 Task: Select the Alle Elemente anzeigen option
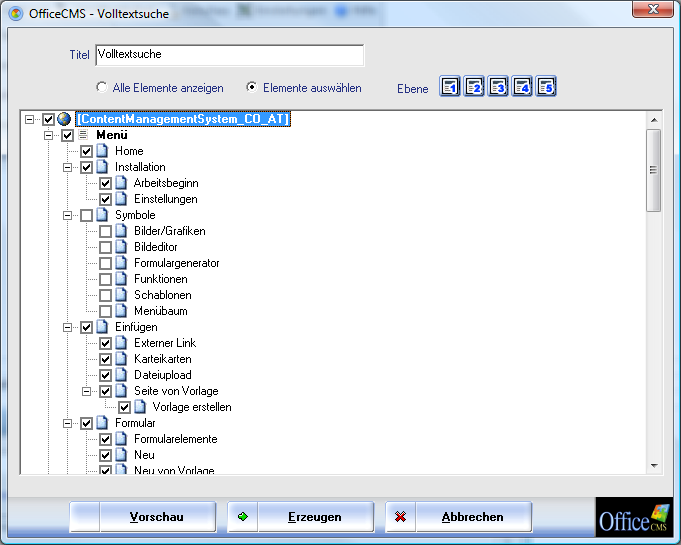pyautogui.click(x=102, y=87)
